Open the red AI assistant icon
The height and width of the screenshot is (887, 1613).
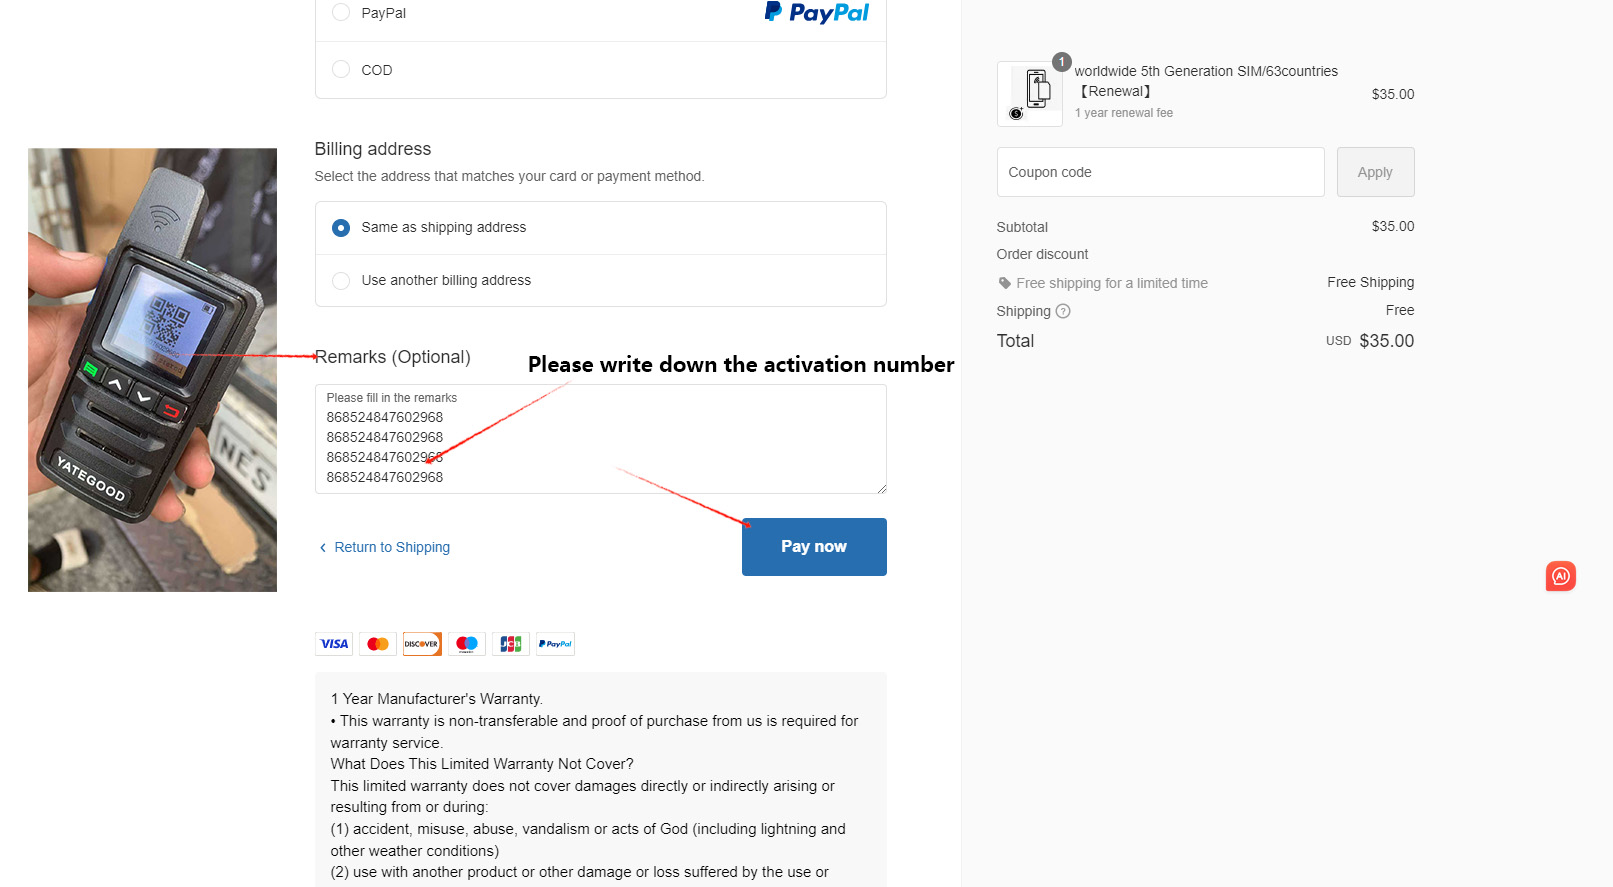click(1560, 576)
